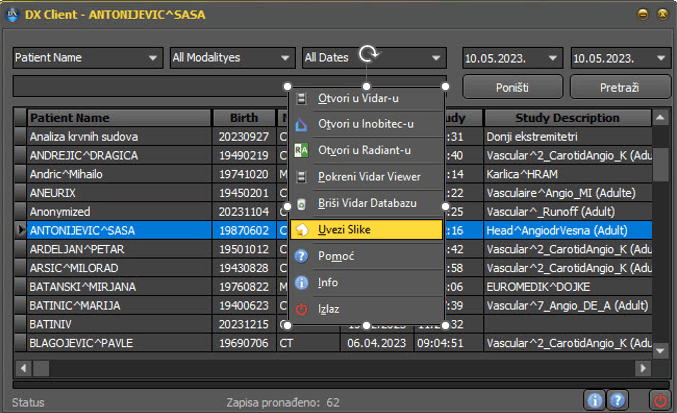Click the vertical scrollbar down arrow of the table

[x=660, y=350]
